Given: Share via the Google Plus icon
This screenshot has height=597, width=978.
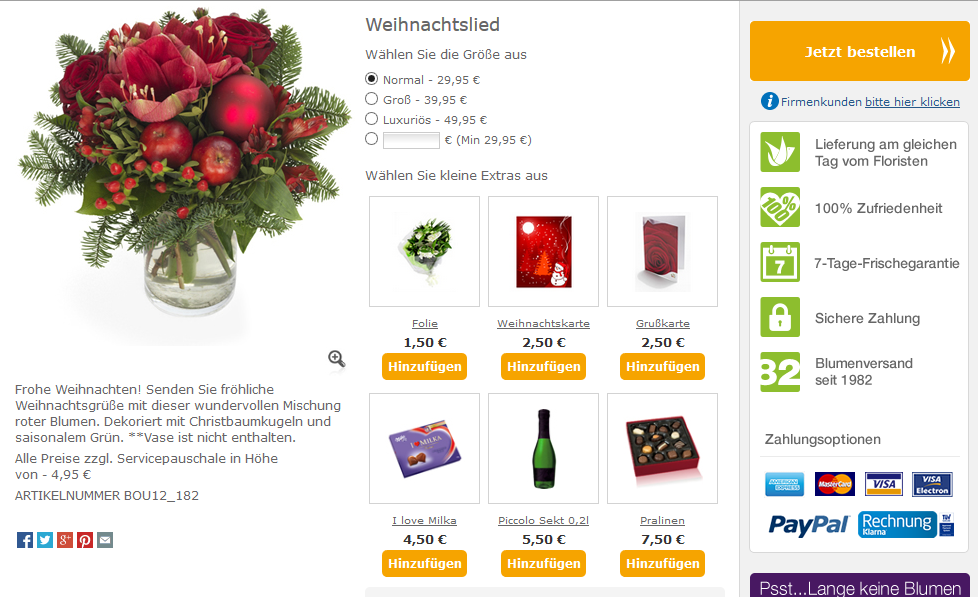Looking at the screenshot, I should [65, 540].
